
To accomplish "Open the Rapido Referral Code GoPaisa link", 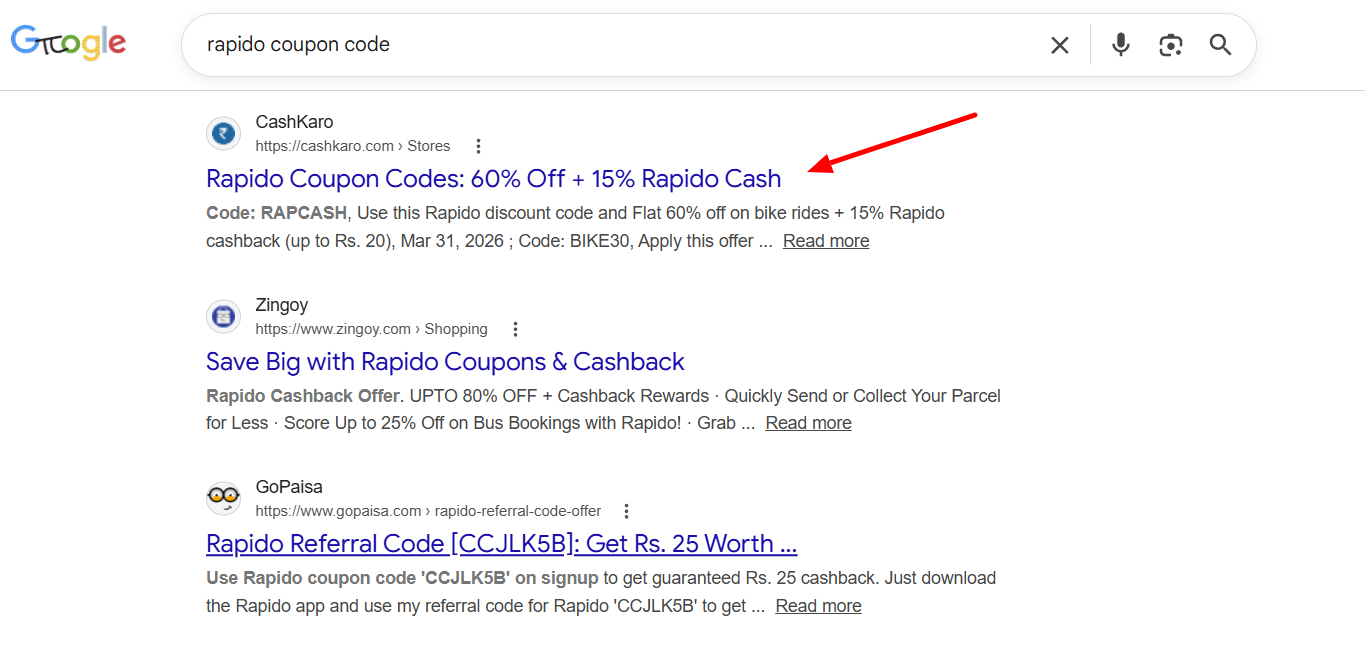I will pos(500,543).
